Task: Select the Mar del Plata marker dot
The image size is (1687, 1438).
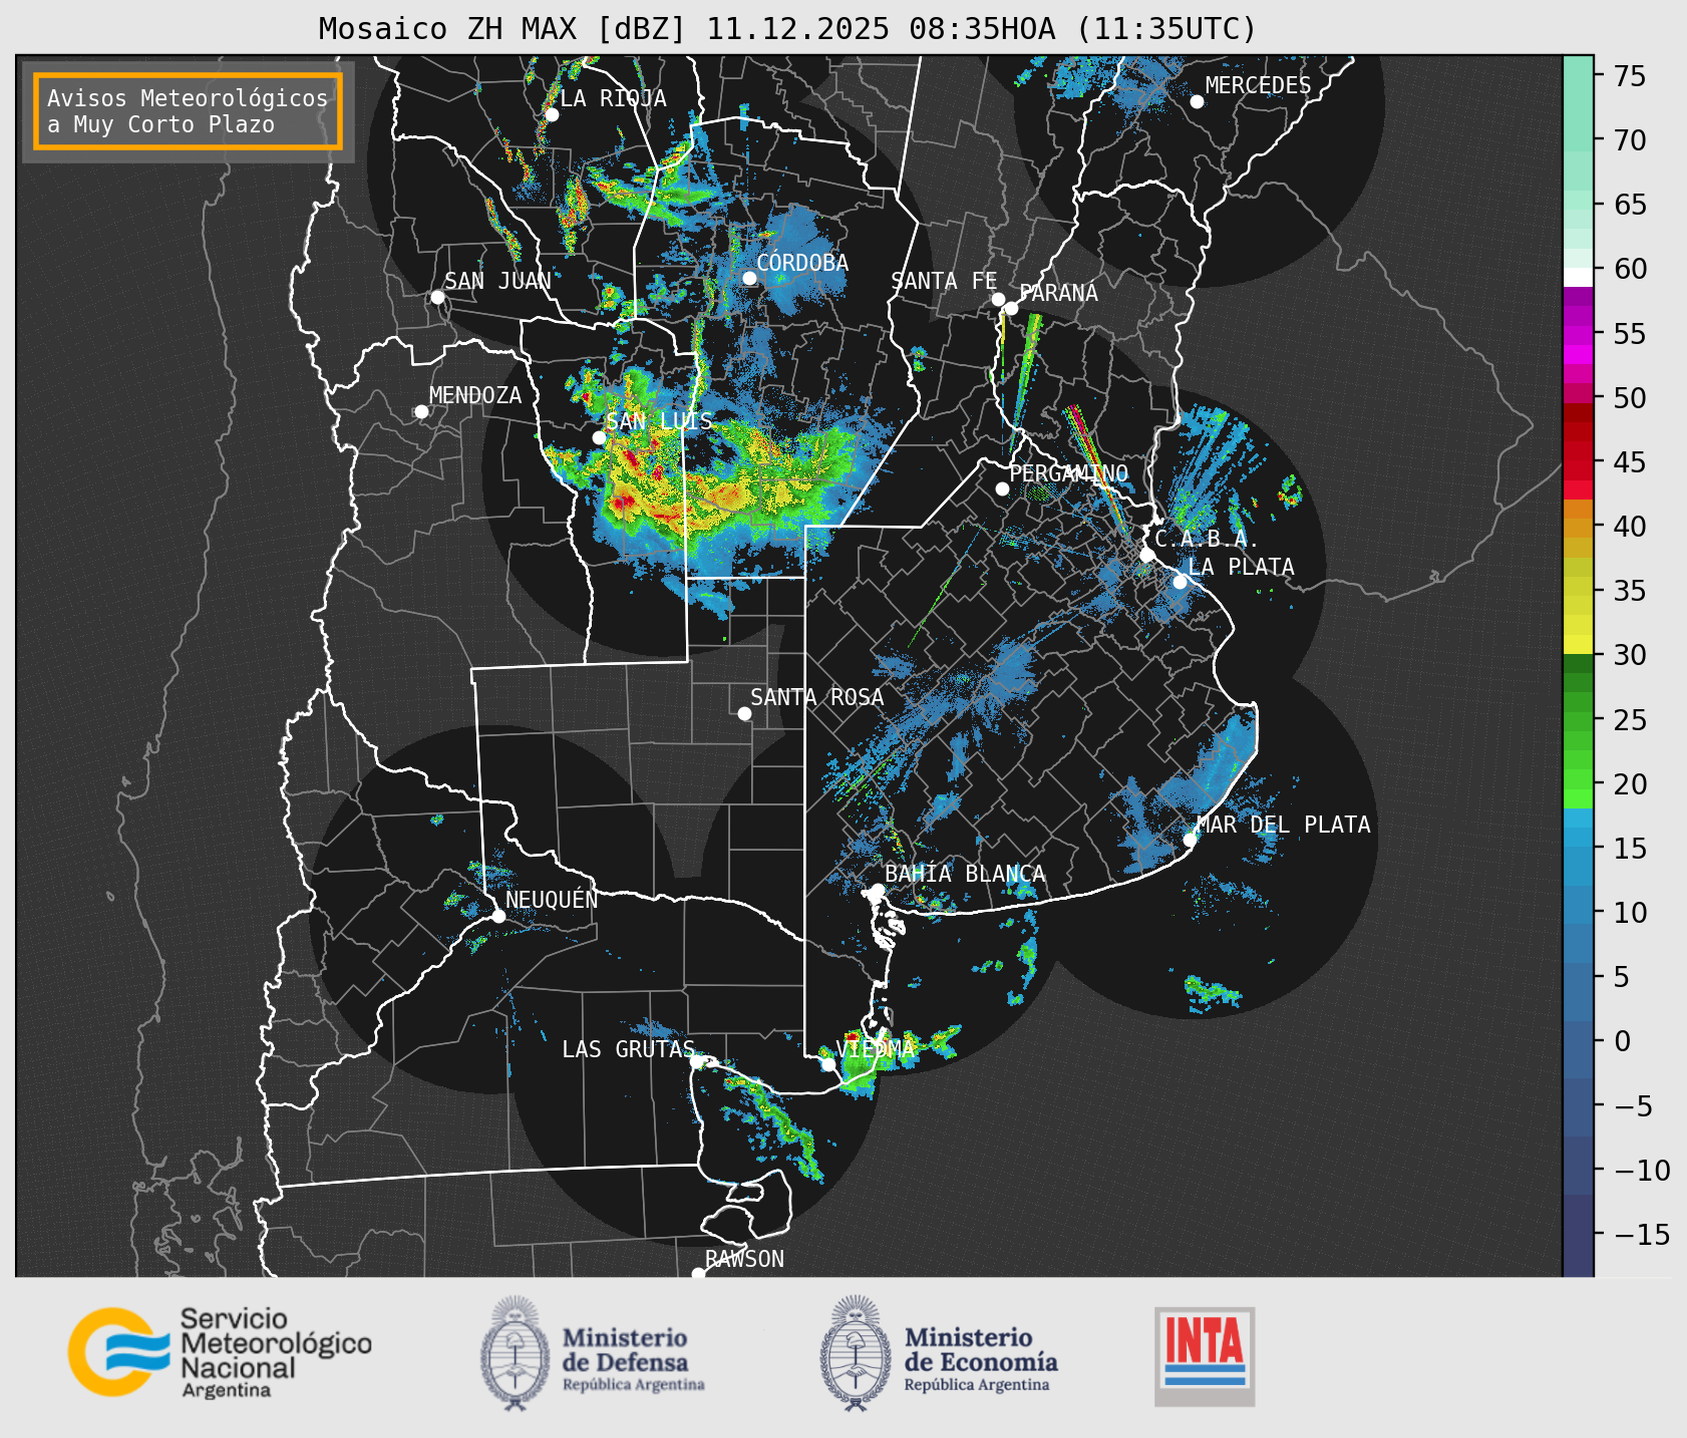Action: tap(1190, 840)
